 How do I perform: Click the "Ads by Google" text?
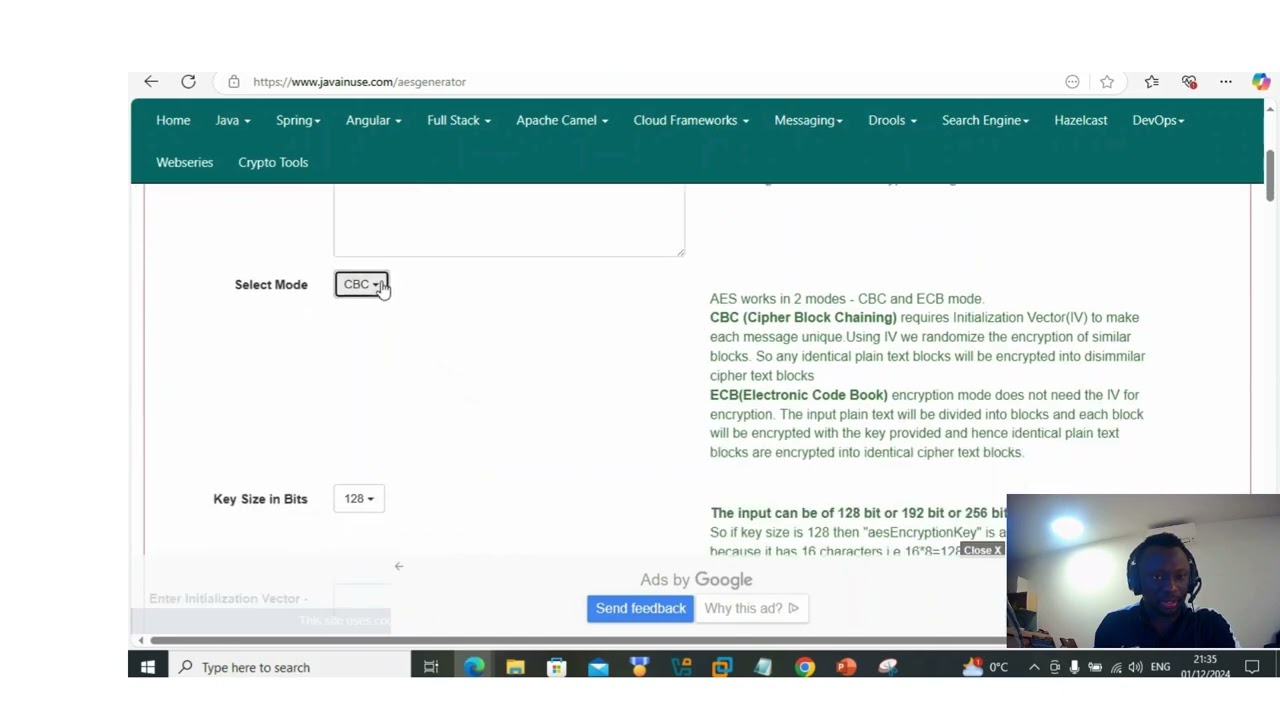(696, 580)
